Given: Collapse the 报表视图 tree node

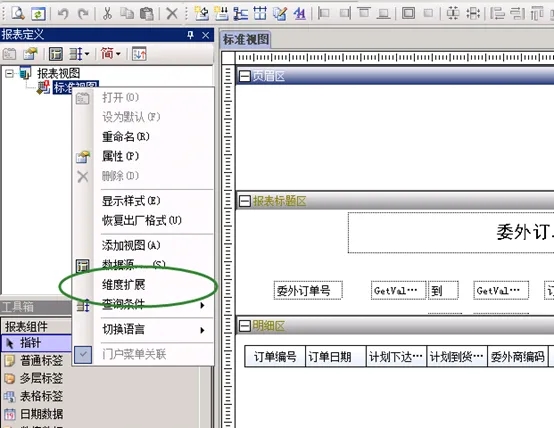Looking at the screenshot, I should [x=10, y=74].
